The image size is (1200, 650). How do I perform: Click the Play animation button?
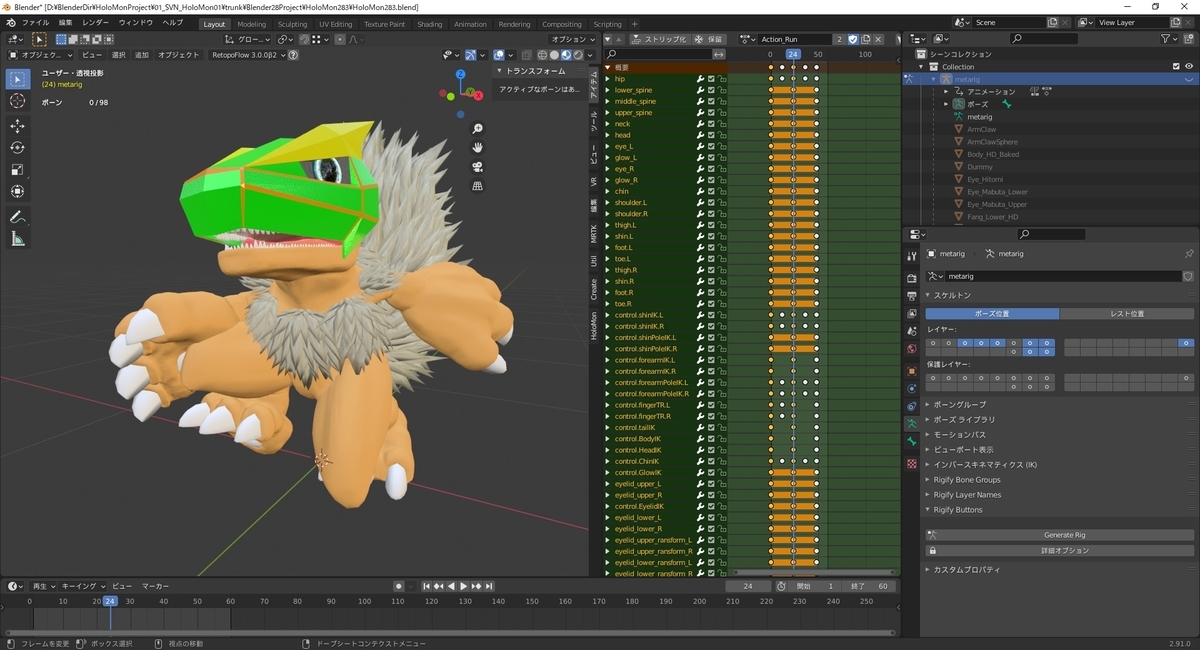pos(463,586)
